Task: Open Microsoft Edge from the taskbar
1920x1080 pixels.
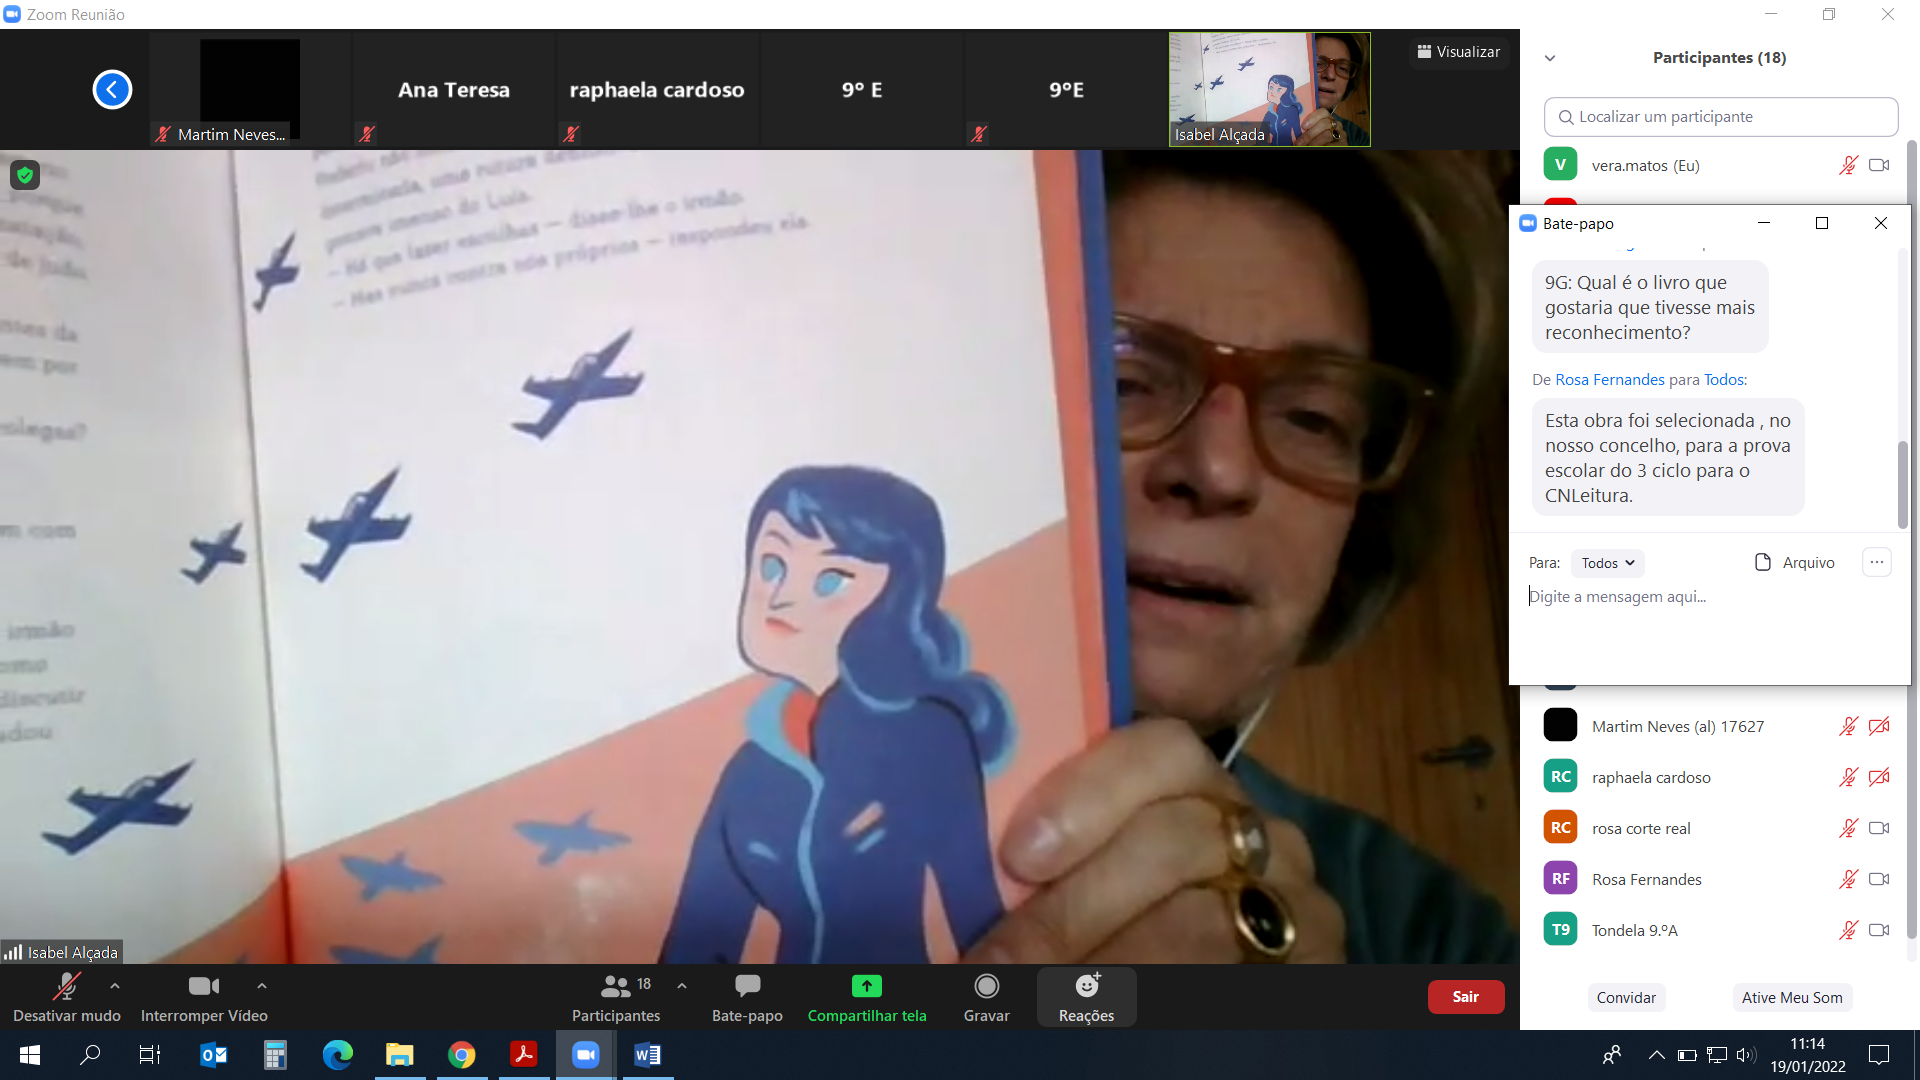Action: pos(337,1055)
